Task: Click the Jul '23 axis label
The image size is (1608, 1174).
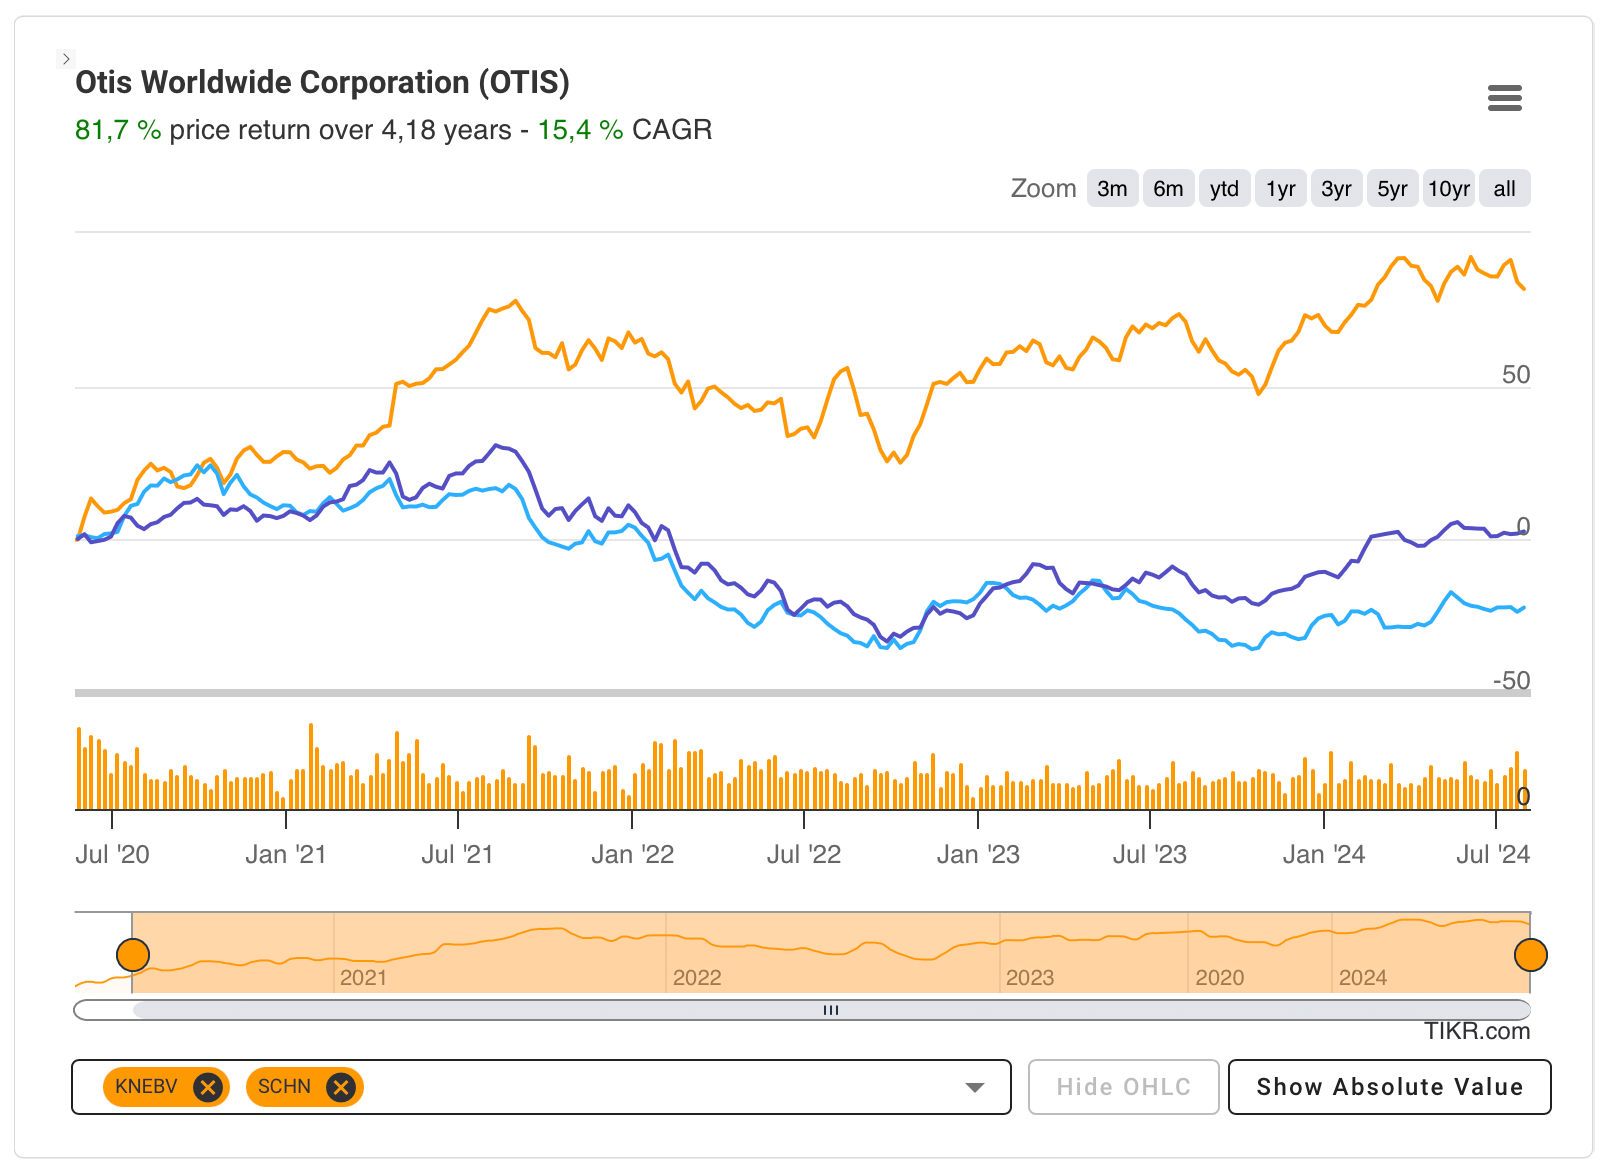Action: pos(1150,855)
